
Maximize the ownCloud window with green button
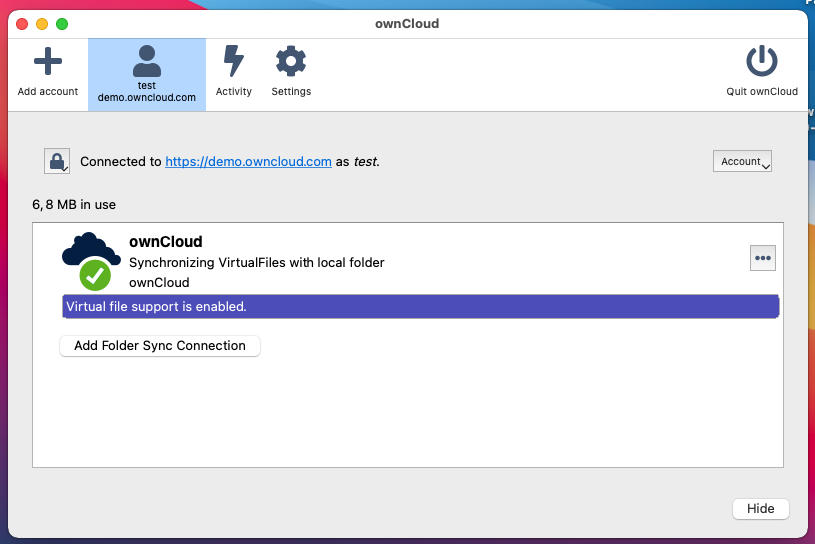coord(62,24)
